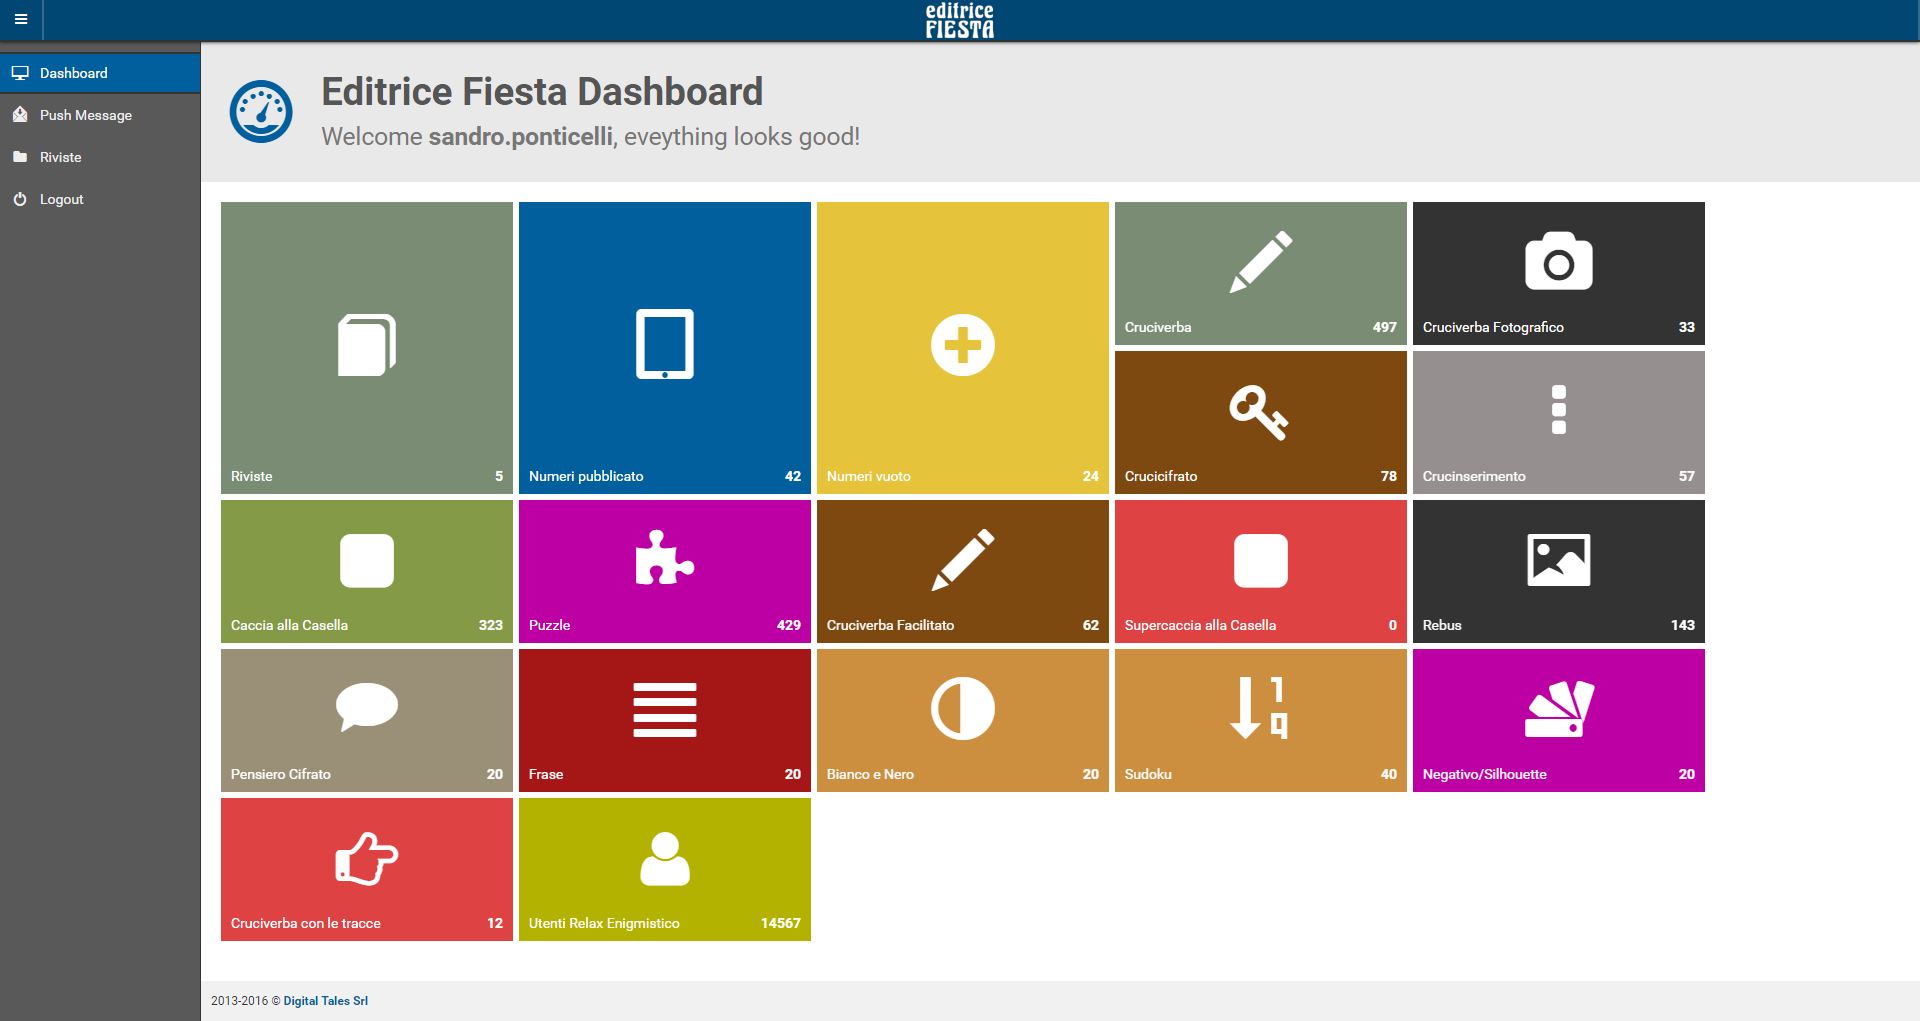Click the count 497 on Cruciverba tile
The width and height of the screenshot is (1920, 1021).
(x=1385, y=327)
